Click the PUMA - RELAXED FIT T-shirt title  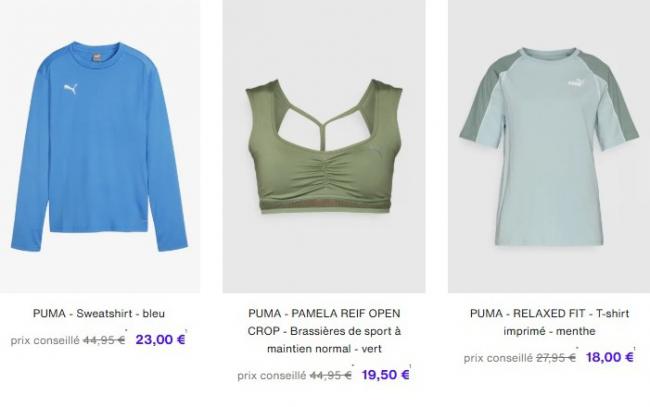(x=549, y=322)
